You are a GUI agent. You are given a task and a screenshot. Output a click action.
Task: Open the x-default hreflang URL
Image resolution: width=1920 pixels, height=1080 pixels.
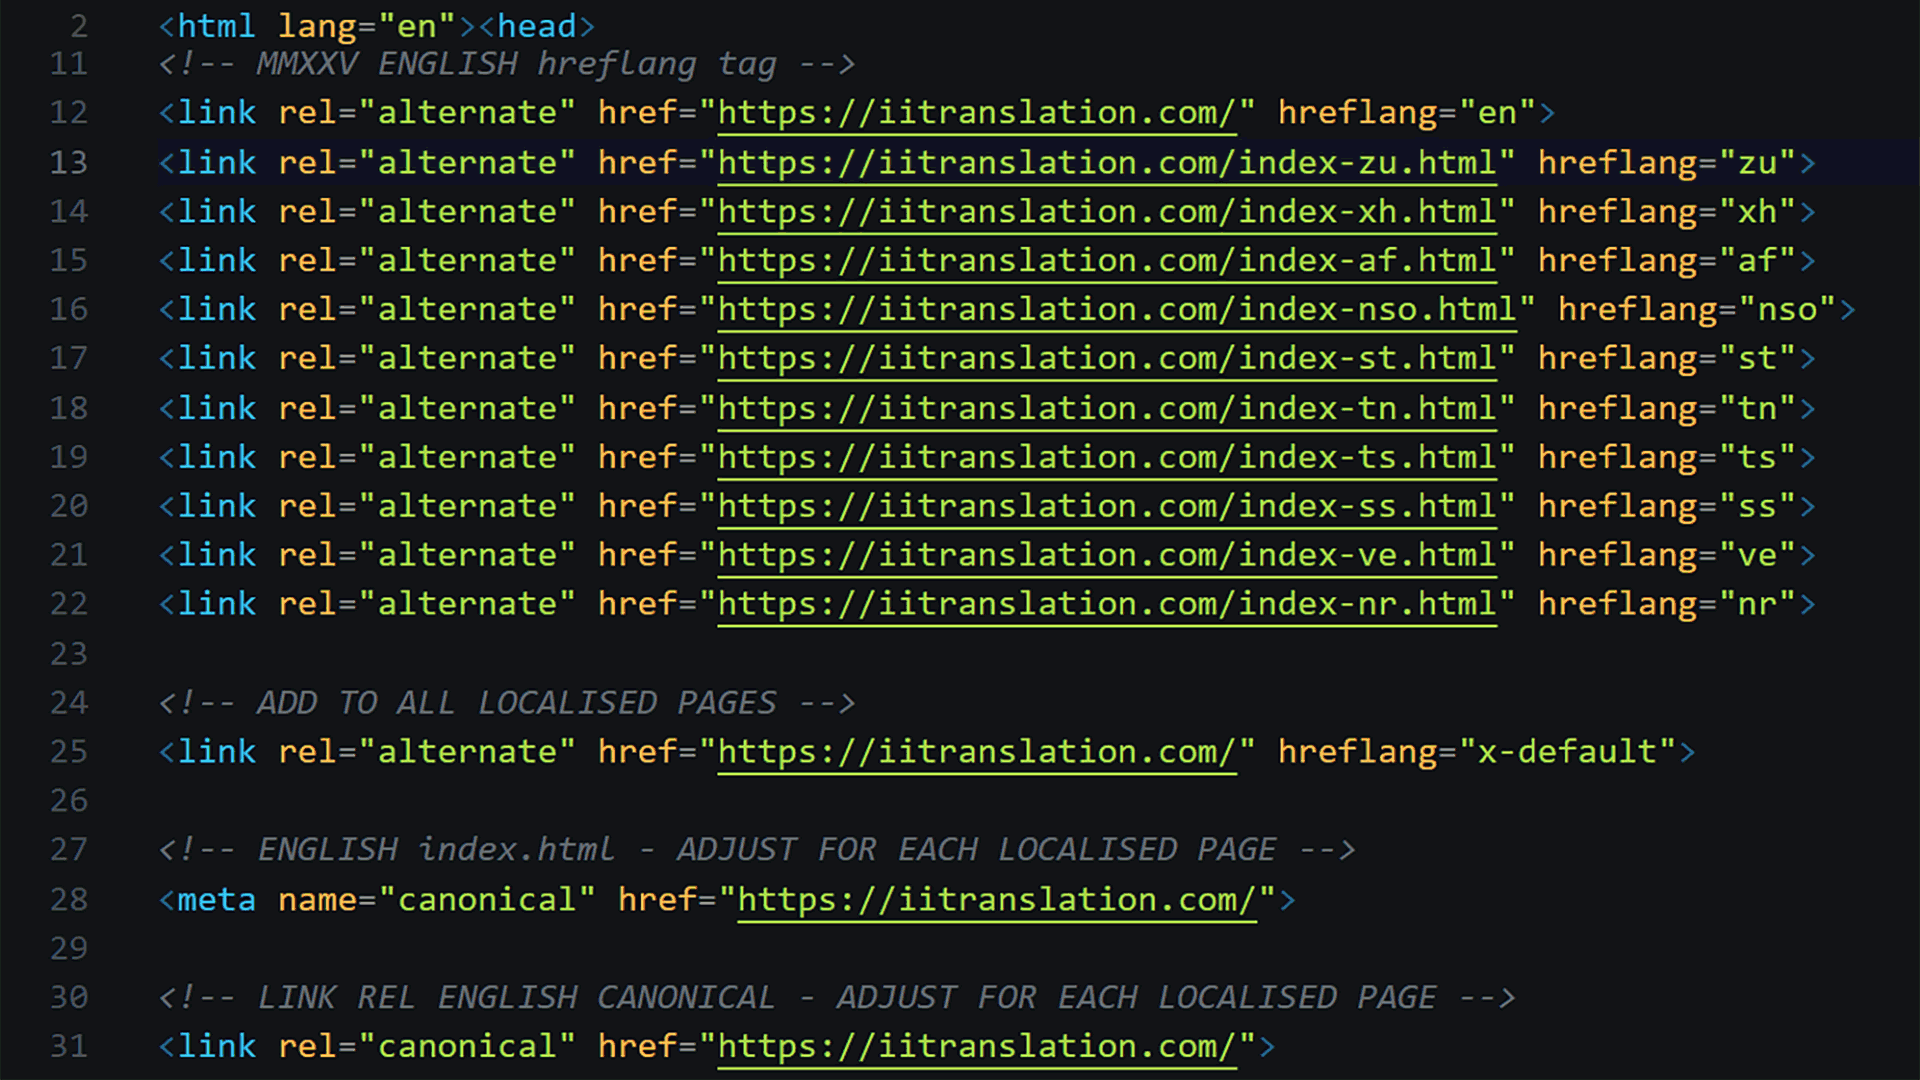[976, 752]
